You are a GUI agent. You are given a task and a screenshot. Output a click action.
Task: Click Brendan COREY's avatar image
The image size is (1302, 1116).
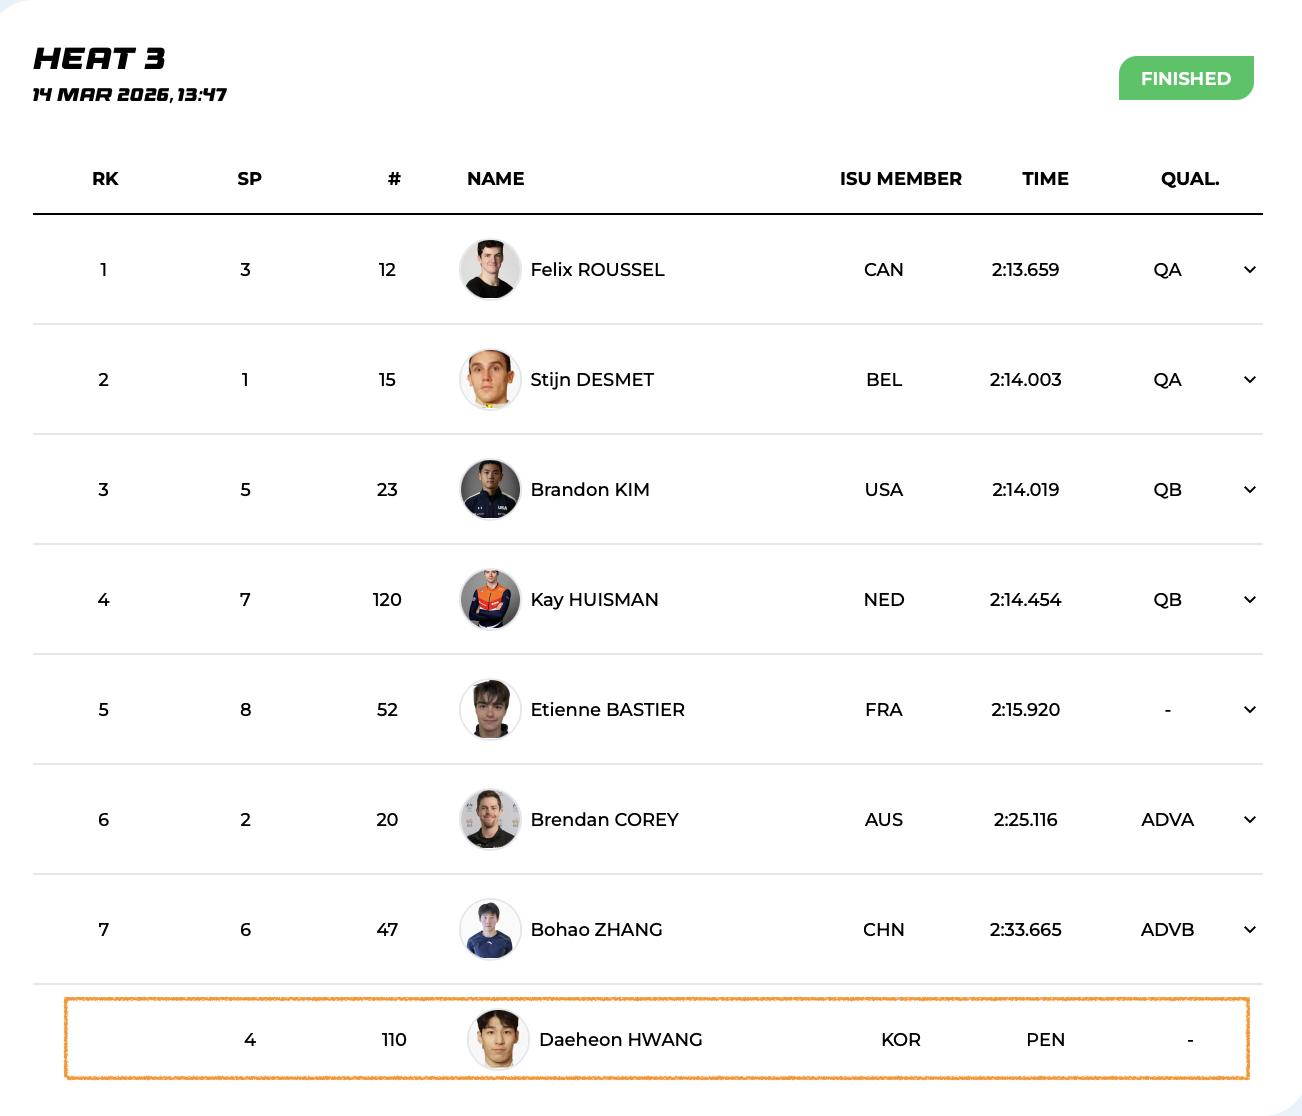[490, 819]
